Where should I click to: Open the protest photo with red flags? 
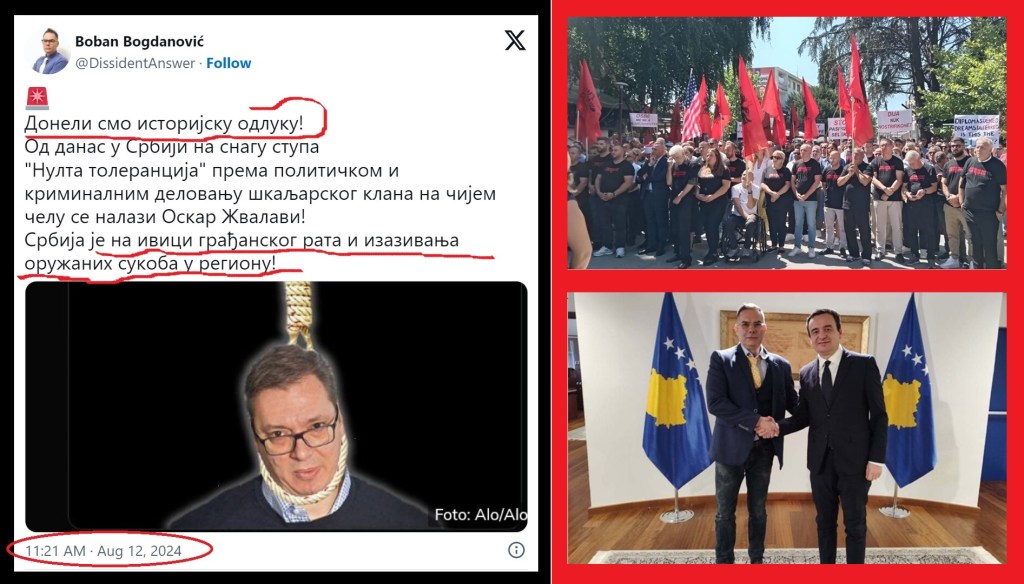(787, 142)
